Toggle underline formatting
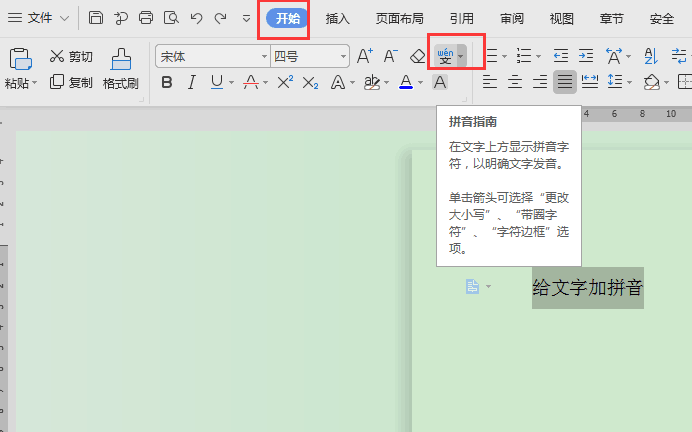 pos(217,82)
